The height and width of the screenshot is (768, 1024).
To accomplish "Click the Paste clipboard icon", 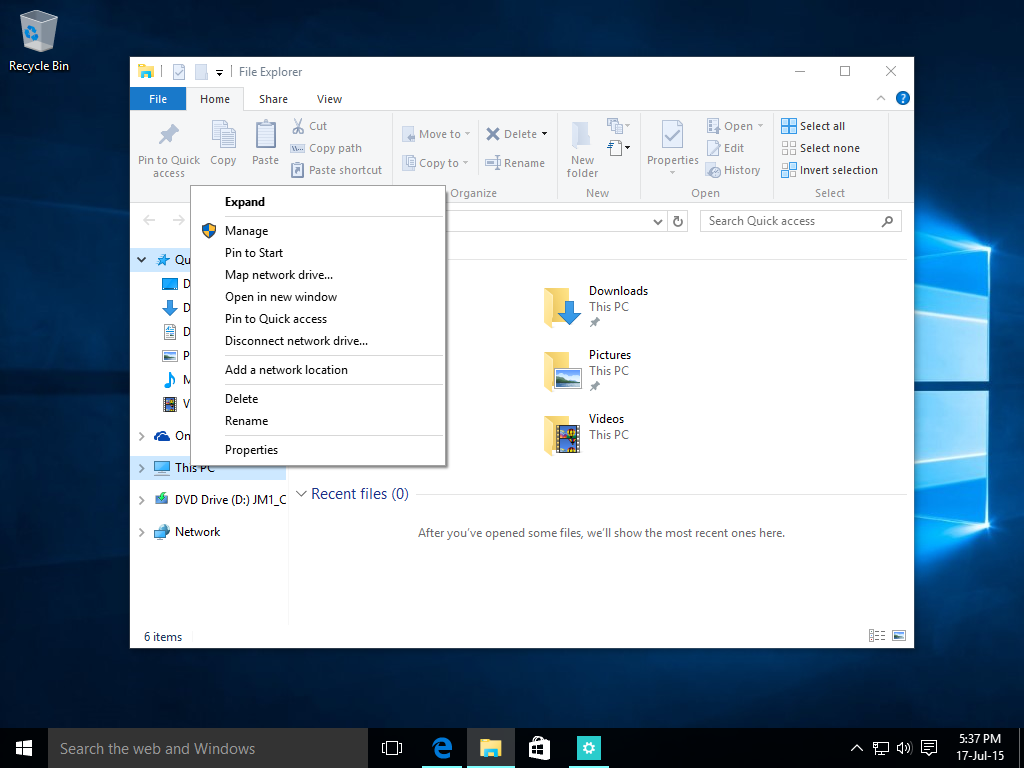I will tap(265, 135).
